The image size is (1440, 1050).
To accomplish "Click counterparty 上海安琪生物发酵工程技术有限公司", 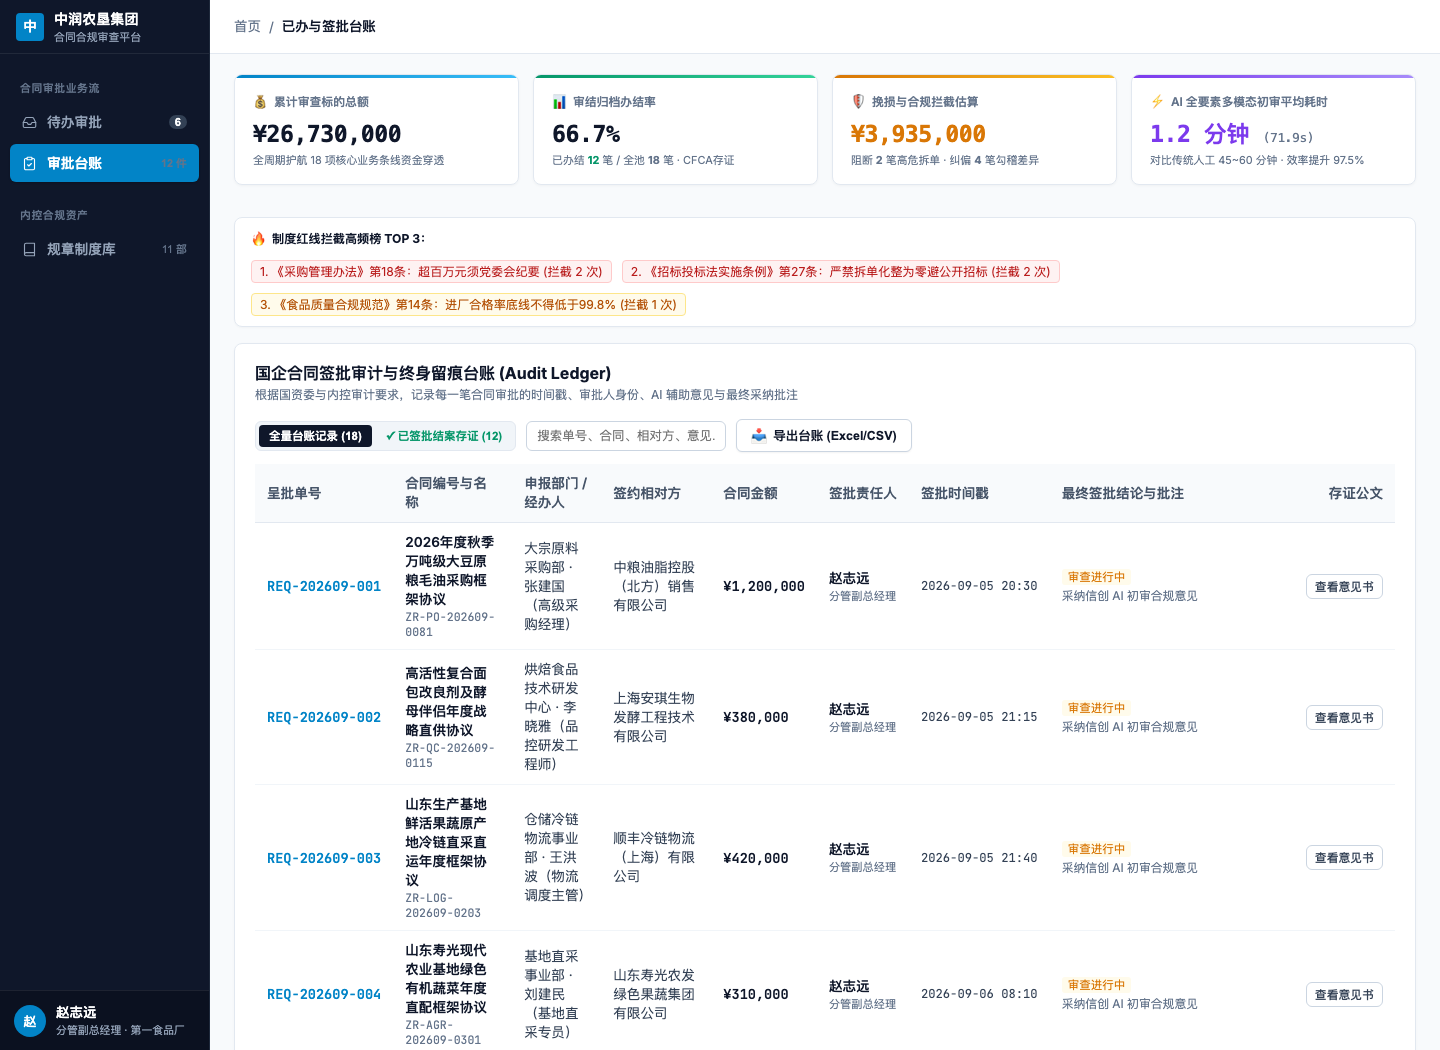I will (x=654, y=718).
